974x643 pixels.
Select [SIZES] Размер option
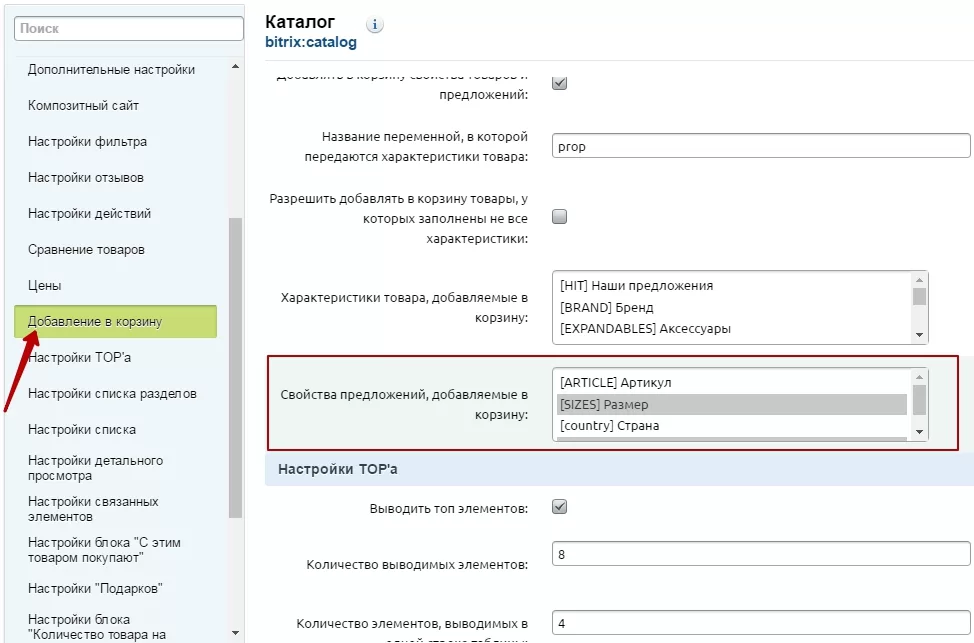click(x=732, y=404)
